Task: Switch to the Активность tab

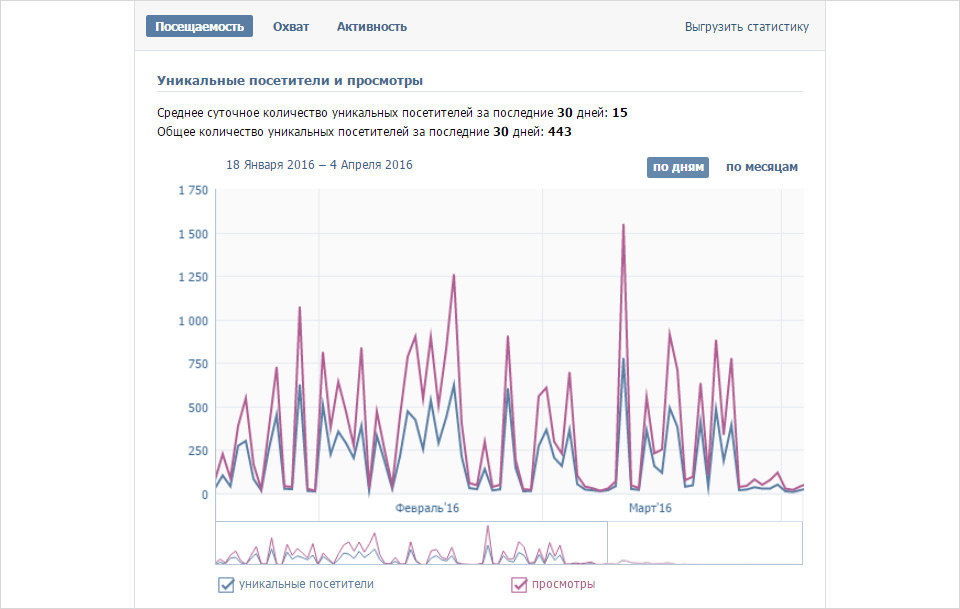Action: (x=372, y=27)
